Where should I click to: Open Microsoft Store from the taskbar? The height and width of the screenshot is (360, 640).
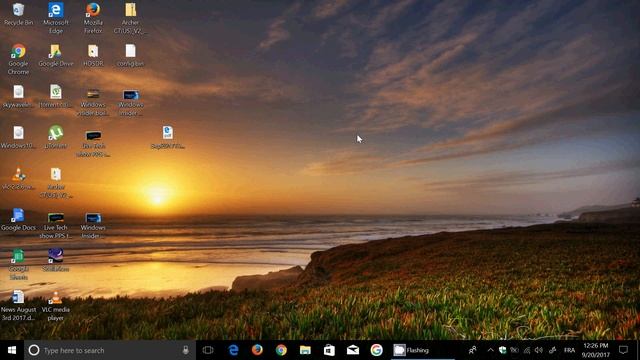point(329,350)
